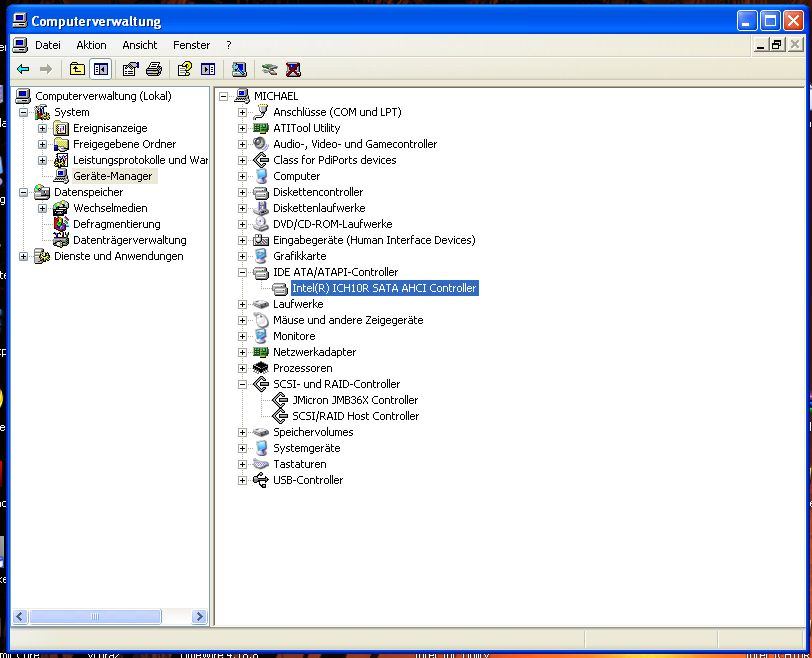812x658 pixels.
Task: Select Intel(R) ICH10R SATA AHCI Controller
Action: point(384,288)
